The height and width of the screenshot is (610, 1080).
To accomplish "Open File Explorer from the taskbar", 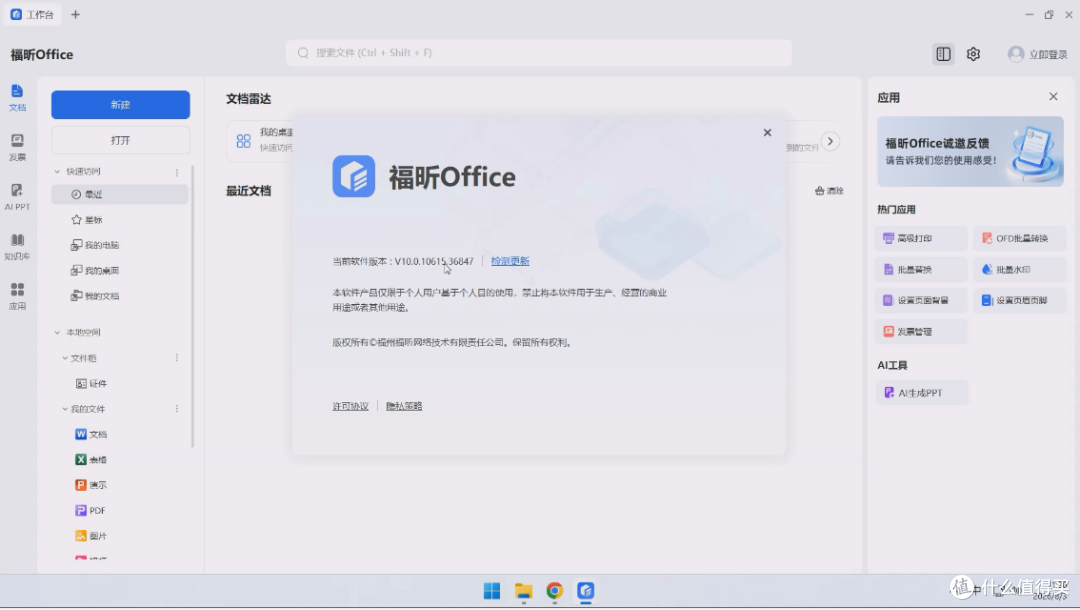I will (x=523, y=591).
